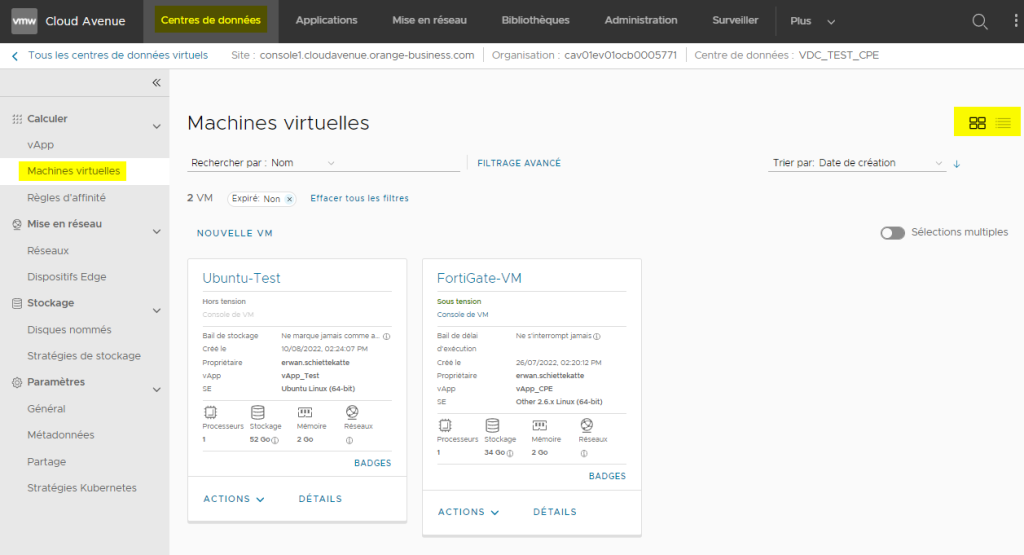This screenshot has width=1024, height=555.
Task: Select Disques nommés in sidebar
Action: (x=69, y=330)
